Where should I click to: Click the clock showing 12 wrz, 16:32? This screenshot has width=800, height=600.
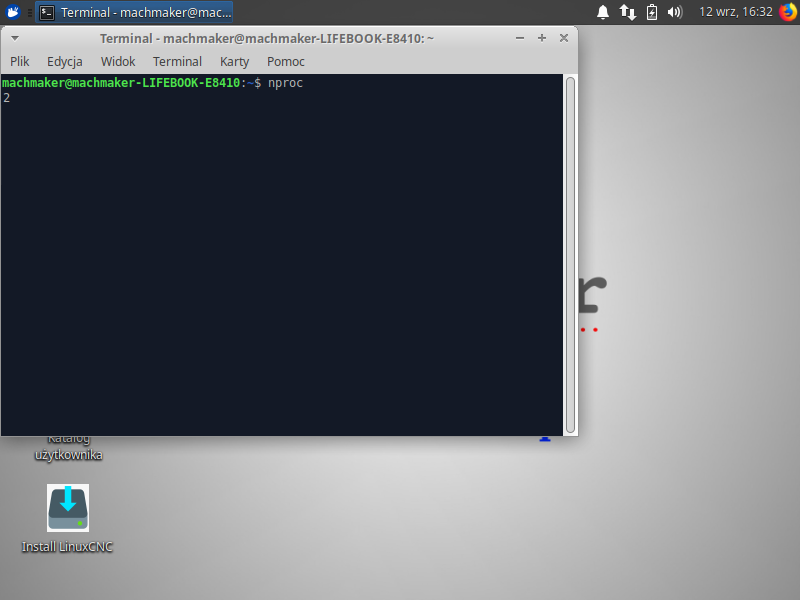736,12
